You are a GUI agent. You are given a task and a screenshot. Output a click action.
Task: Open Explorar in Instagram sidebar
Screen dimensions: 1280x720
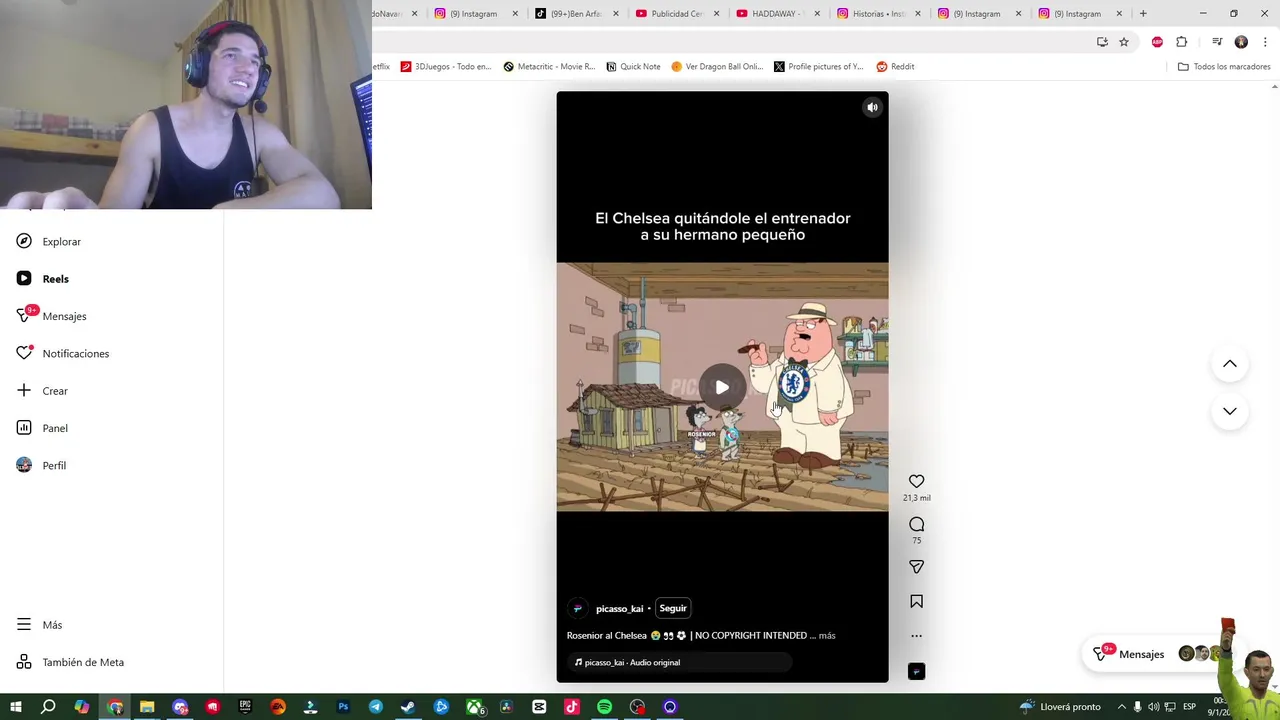tap(48, 241)
